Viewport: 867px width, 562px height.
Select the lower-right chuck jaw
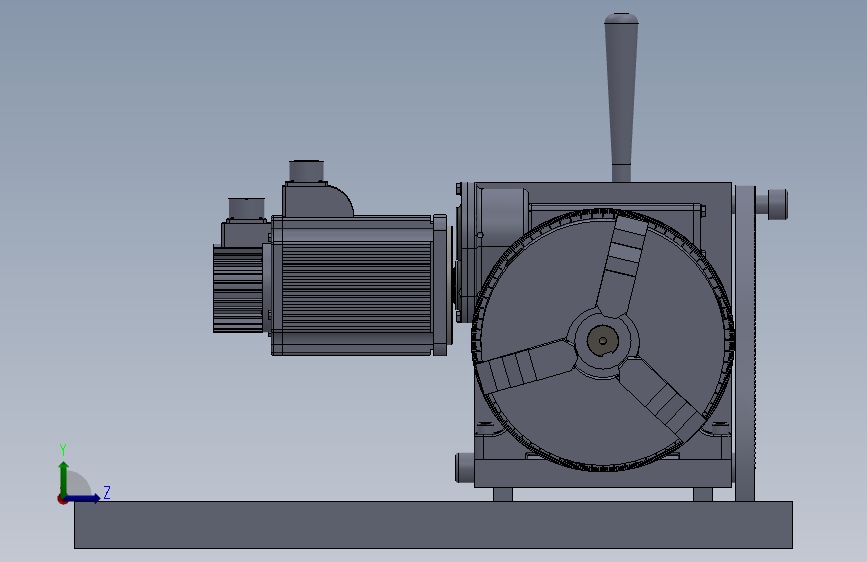pos(662,397)
